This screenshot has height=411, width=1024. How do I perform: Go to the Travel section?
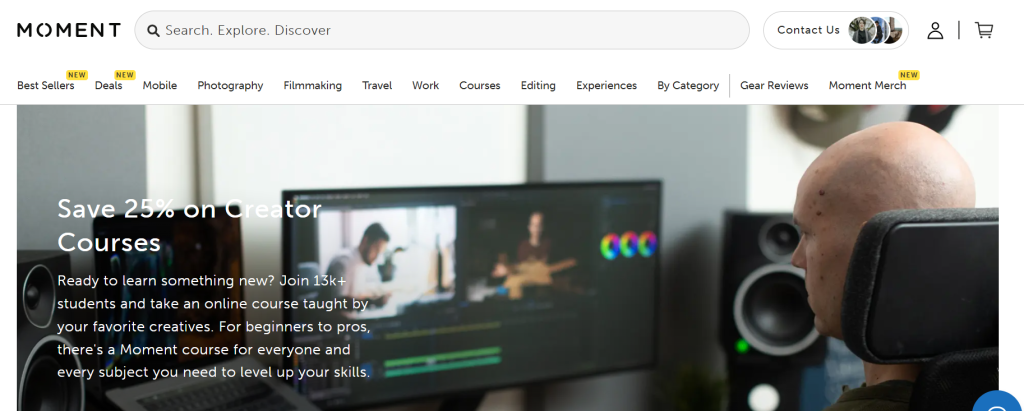click(377, 86)
